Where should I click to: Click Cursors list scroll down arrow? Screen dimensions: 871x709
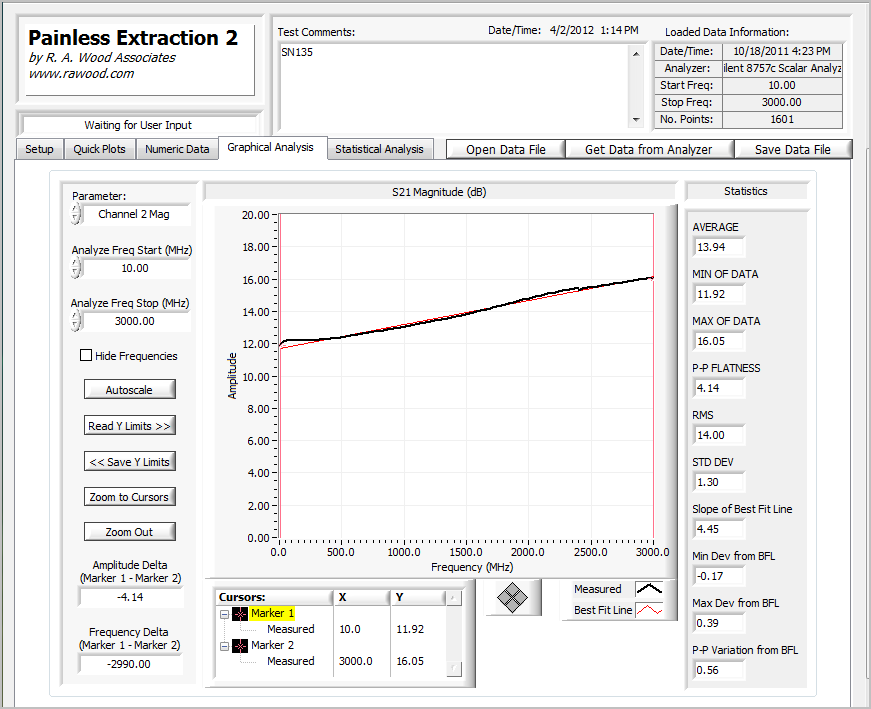pos(453,669)
